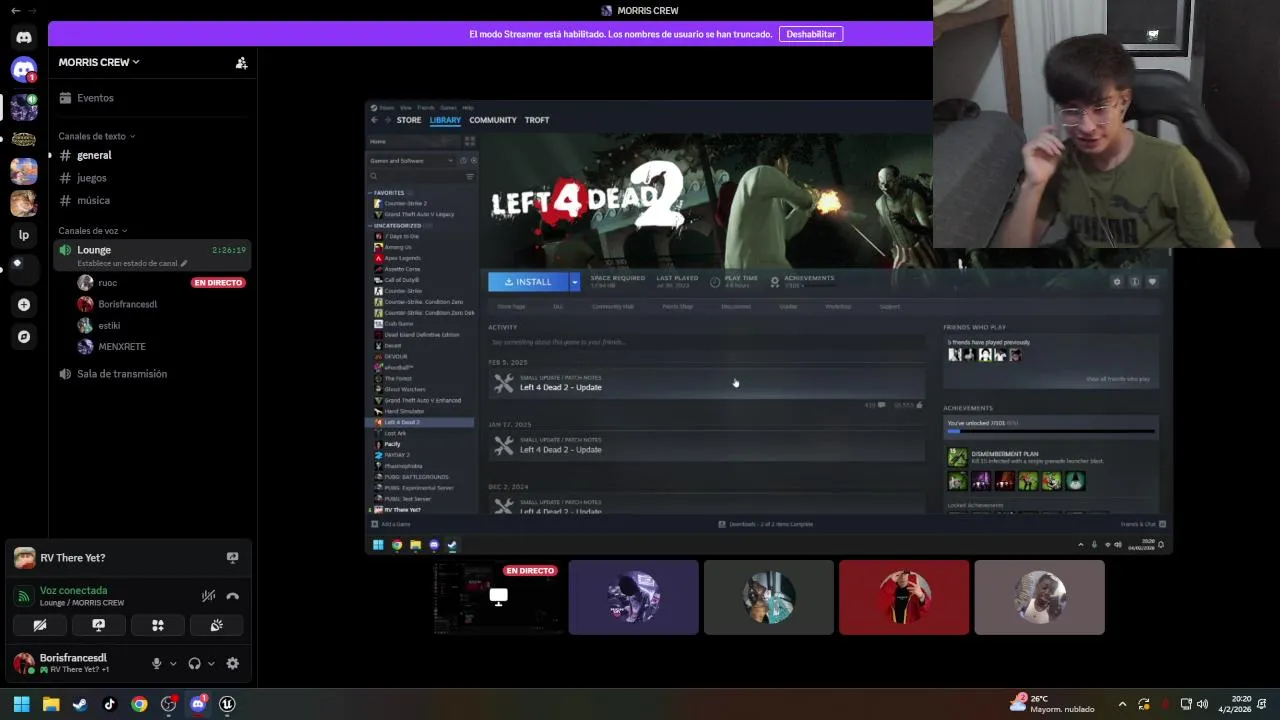Invite people to MORRIS CREW icon
The image size is (1280, 720).
coord(241,62)
